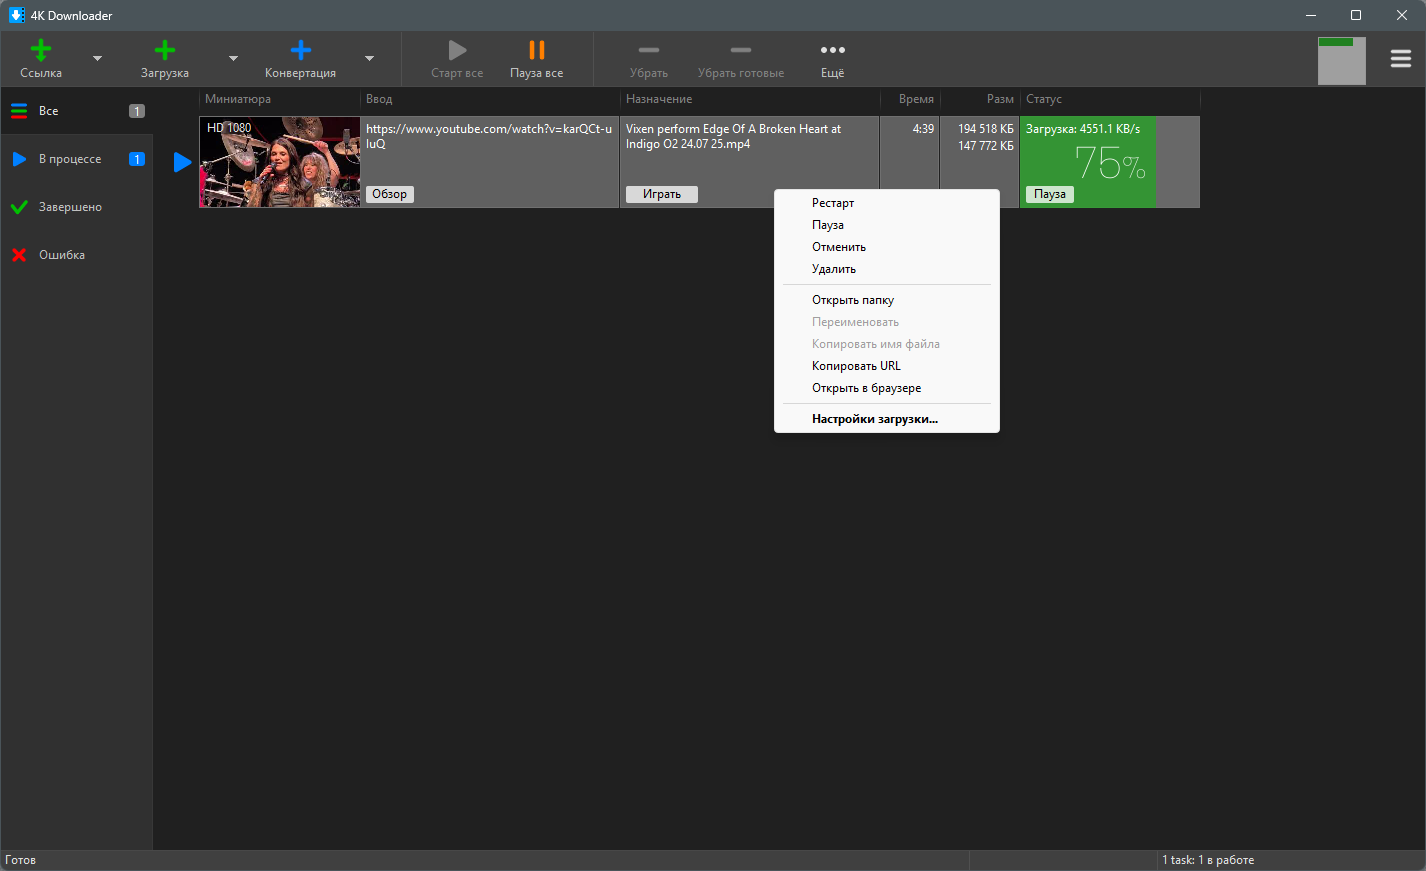Click the Vixen video thumbnail
1426x871 pixels.
(x=280, y=162)
